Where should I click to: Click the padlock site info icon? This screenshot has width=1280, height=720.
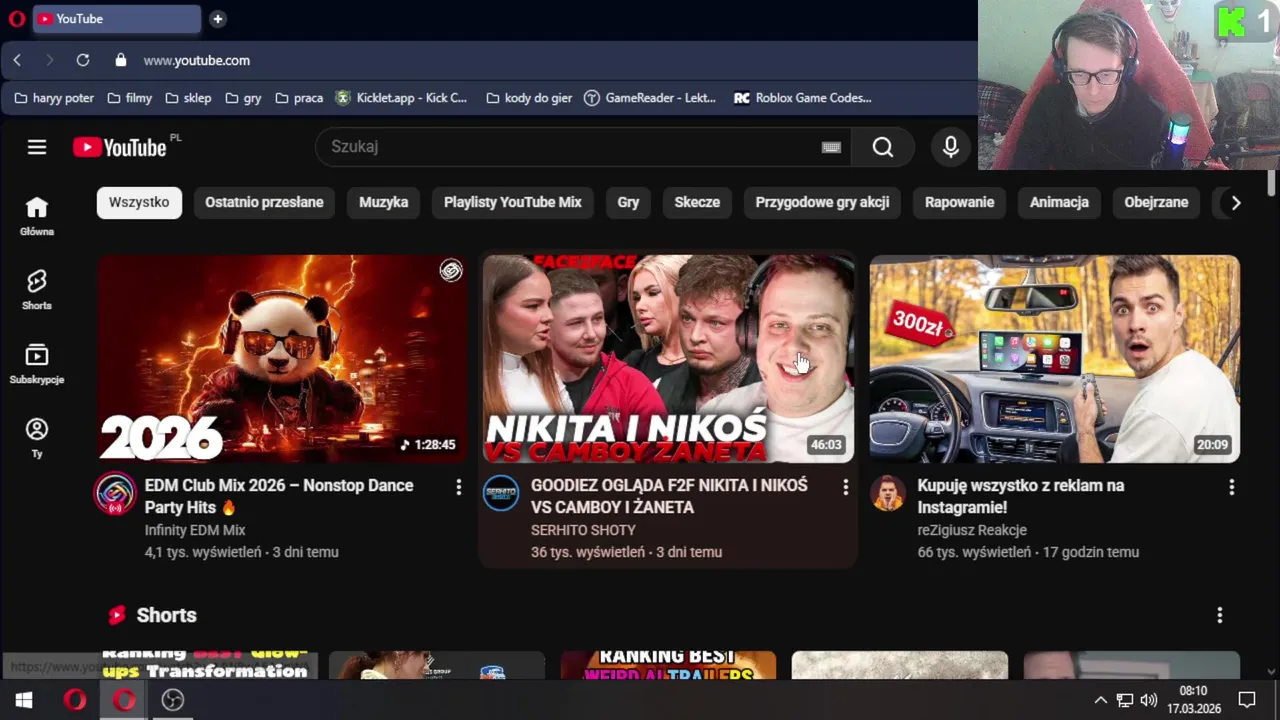coord(121,60)
